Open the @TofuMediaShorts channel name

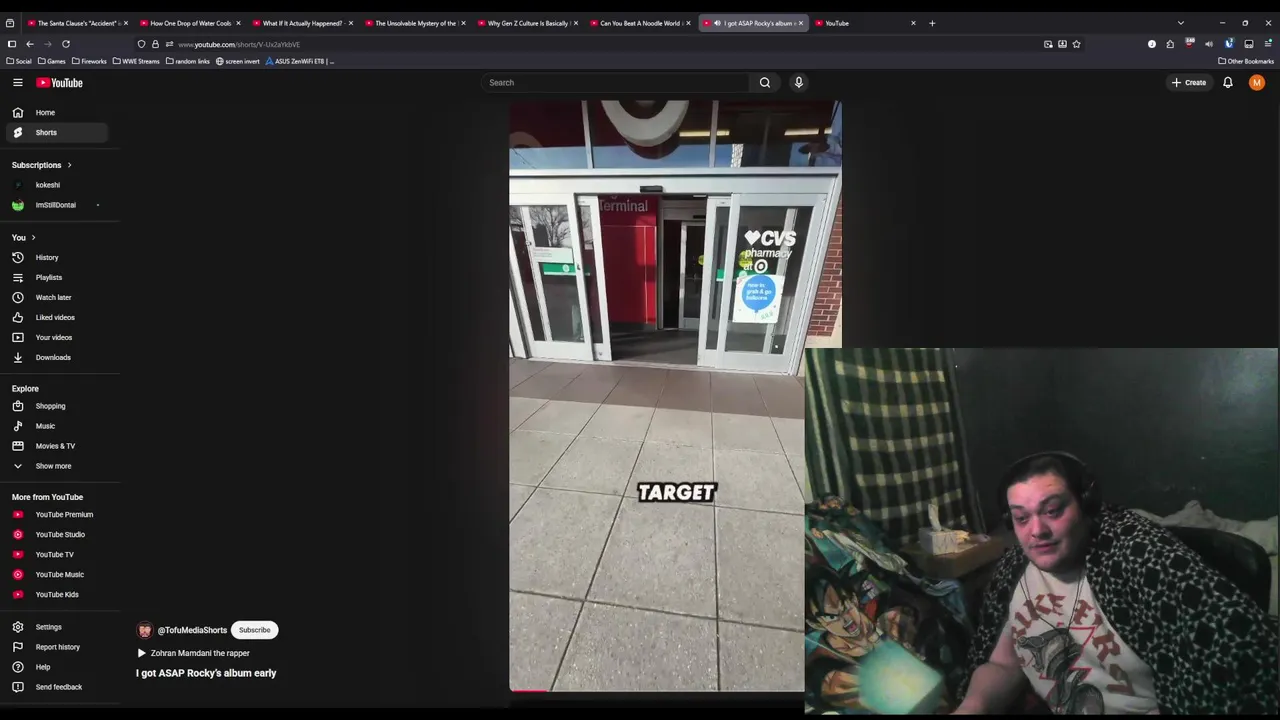point(192,630)
